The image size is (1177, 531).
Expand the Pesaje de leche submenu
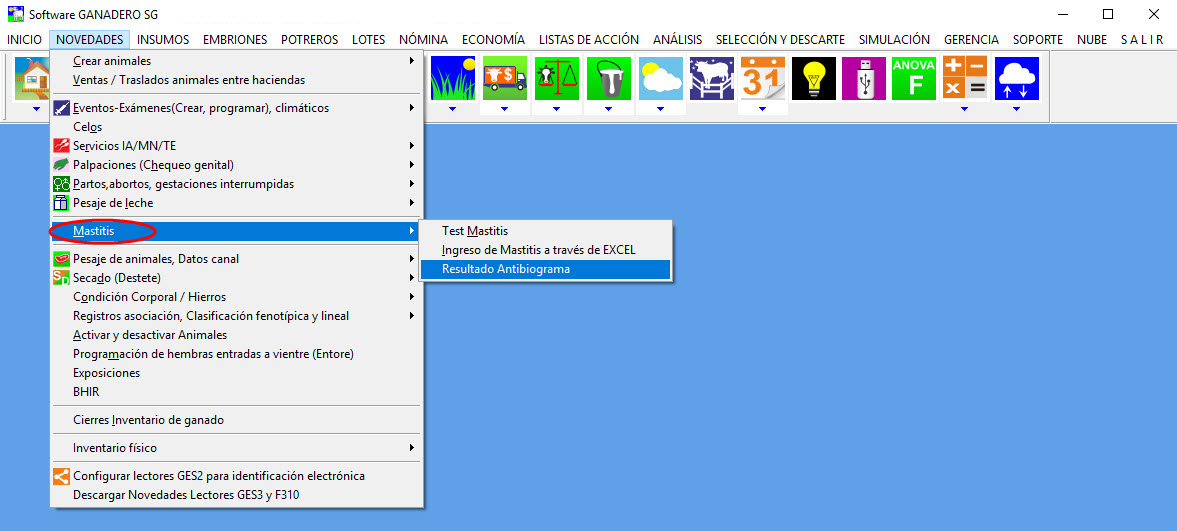coord(113,203)
